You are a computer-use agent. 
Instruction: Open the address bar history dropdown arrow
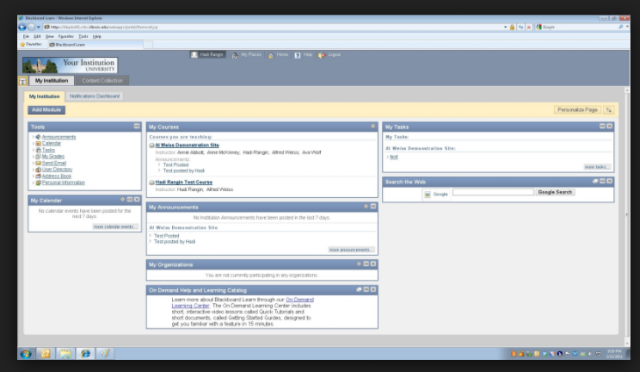pyautogui.click(x=505, y=27)
